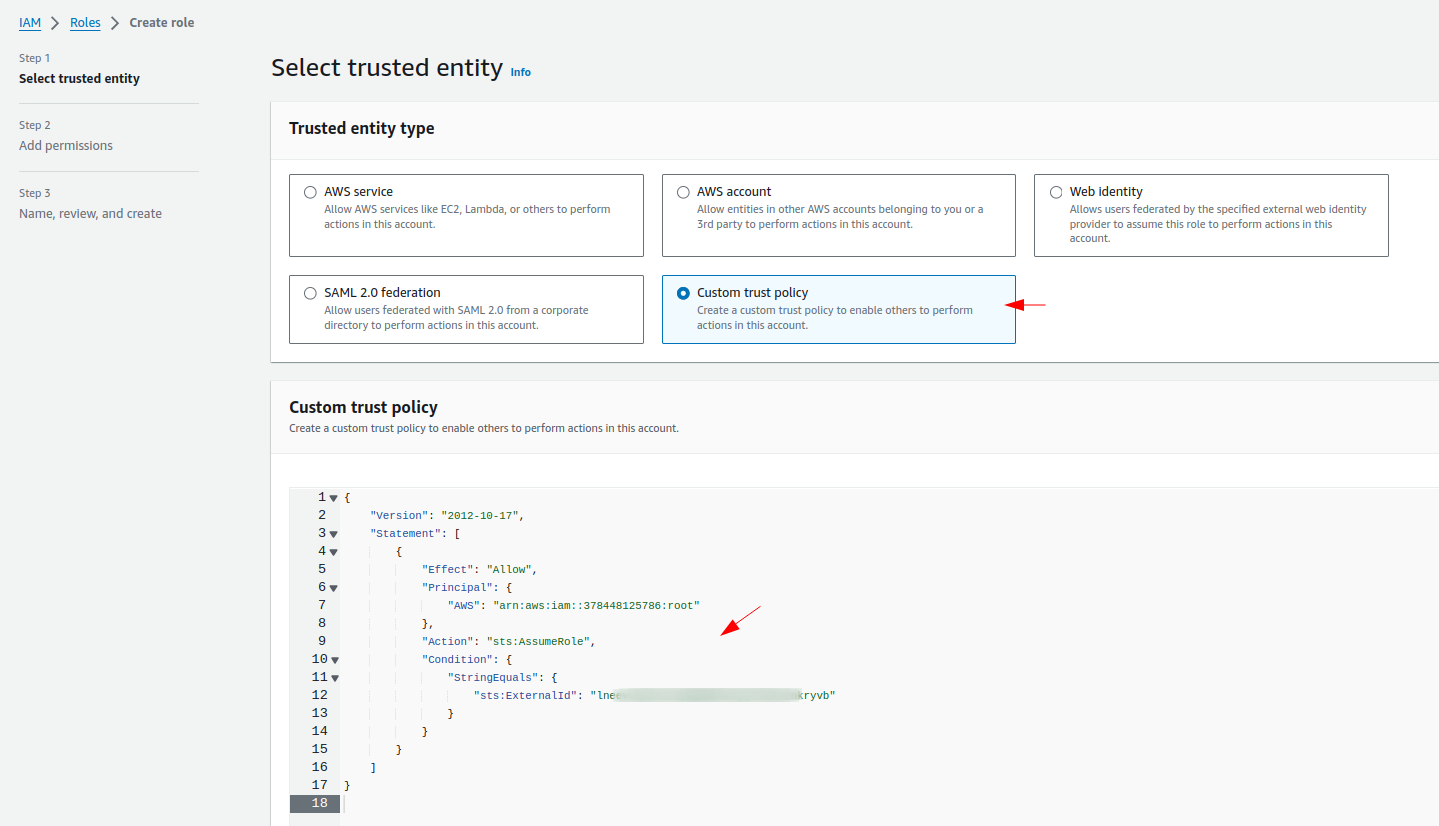
Task: Collapse the Statement array fold on line 3
Action: coord(334,534)
